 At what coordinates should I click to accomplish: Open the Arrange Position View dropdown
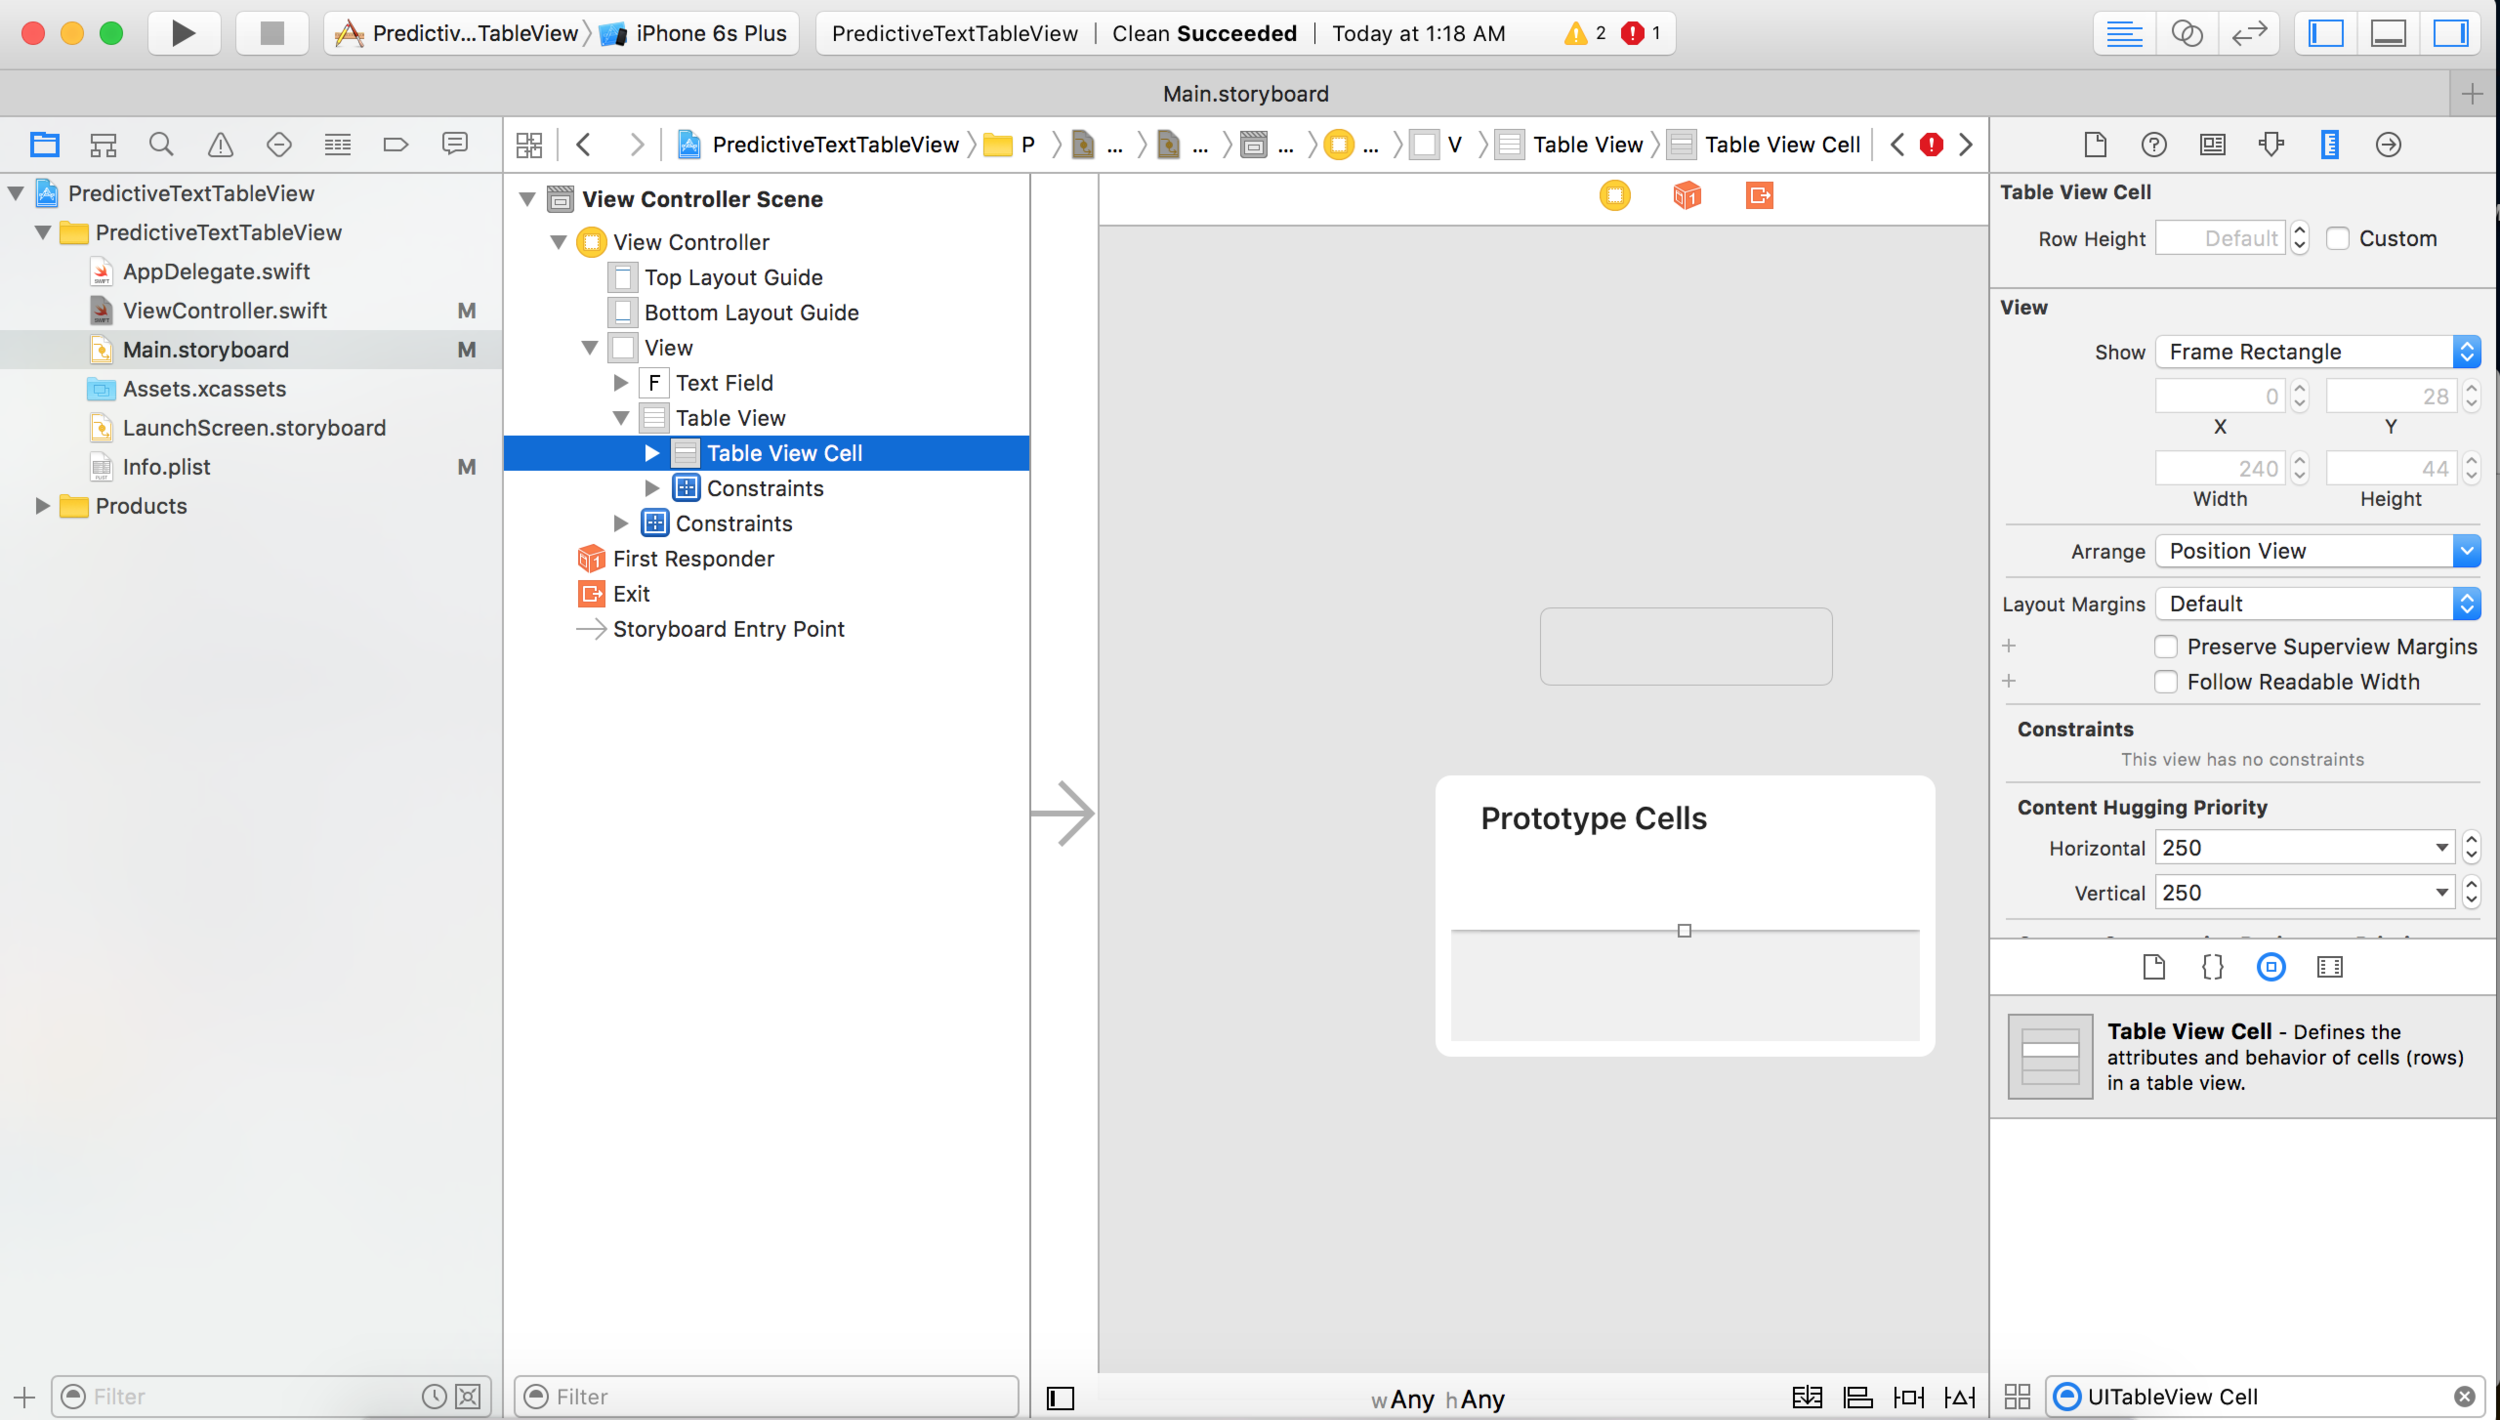point(2318,551)
